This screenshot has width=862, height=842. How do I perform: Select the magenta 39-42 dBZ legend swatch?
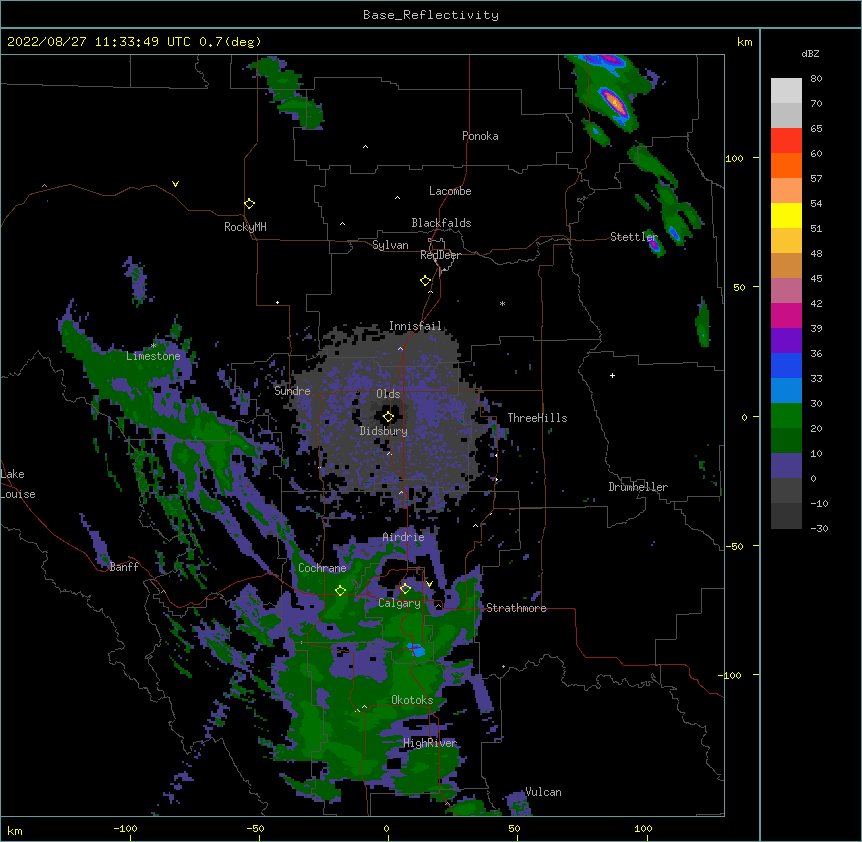click(x=786, y=315)
